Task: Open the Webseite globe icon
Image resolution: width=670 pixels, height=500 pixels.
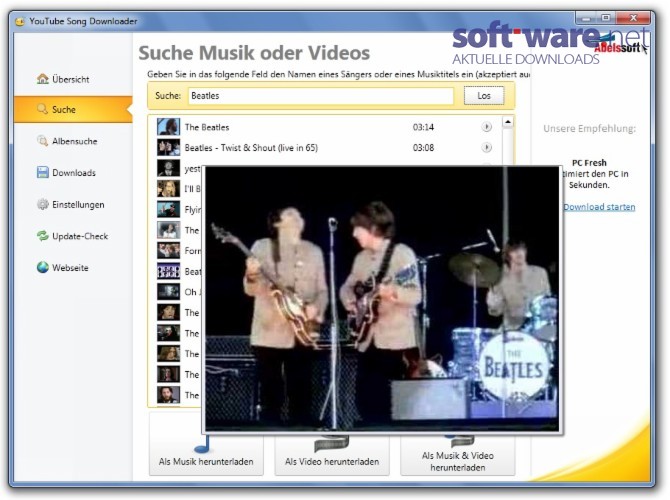Action: pos(43,268)
